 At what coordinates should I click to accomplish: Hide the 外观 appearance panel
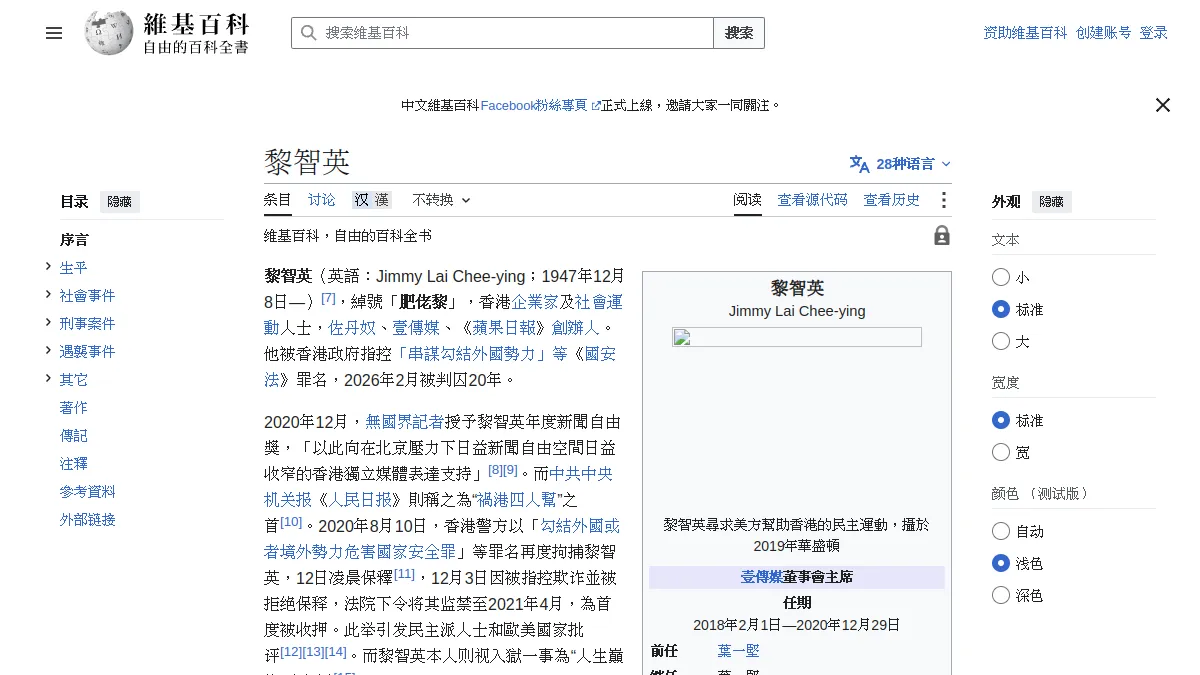pyautogui.click(x=1051, y=201)
